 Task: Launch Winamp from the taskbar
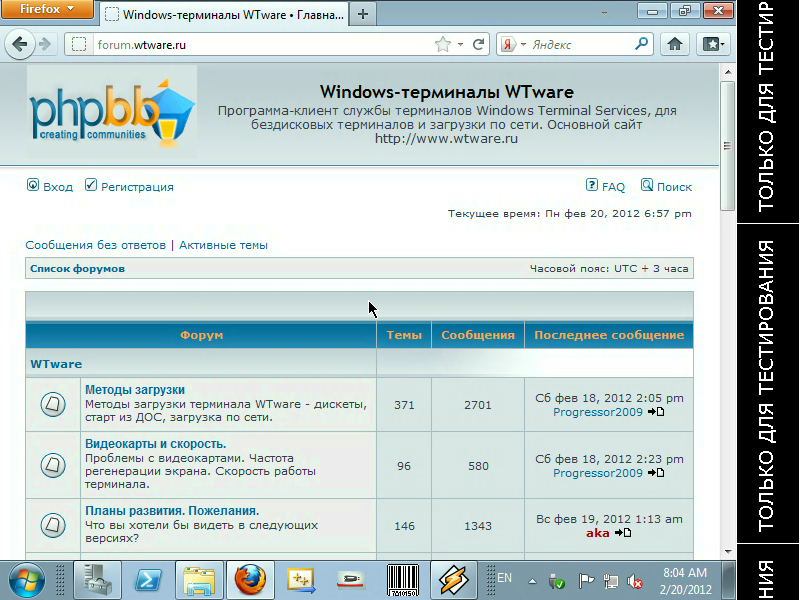[453, 579]
